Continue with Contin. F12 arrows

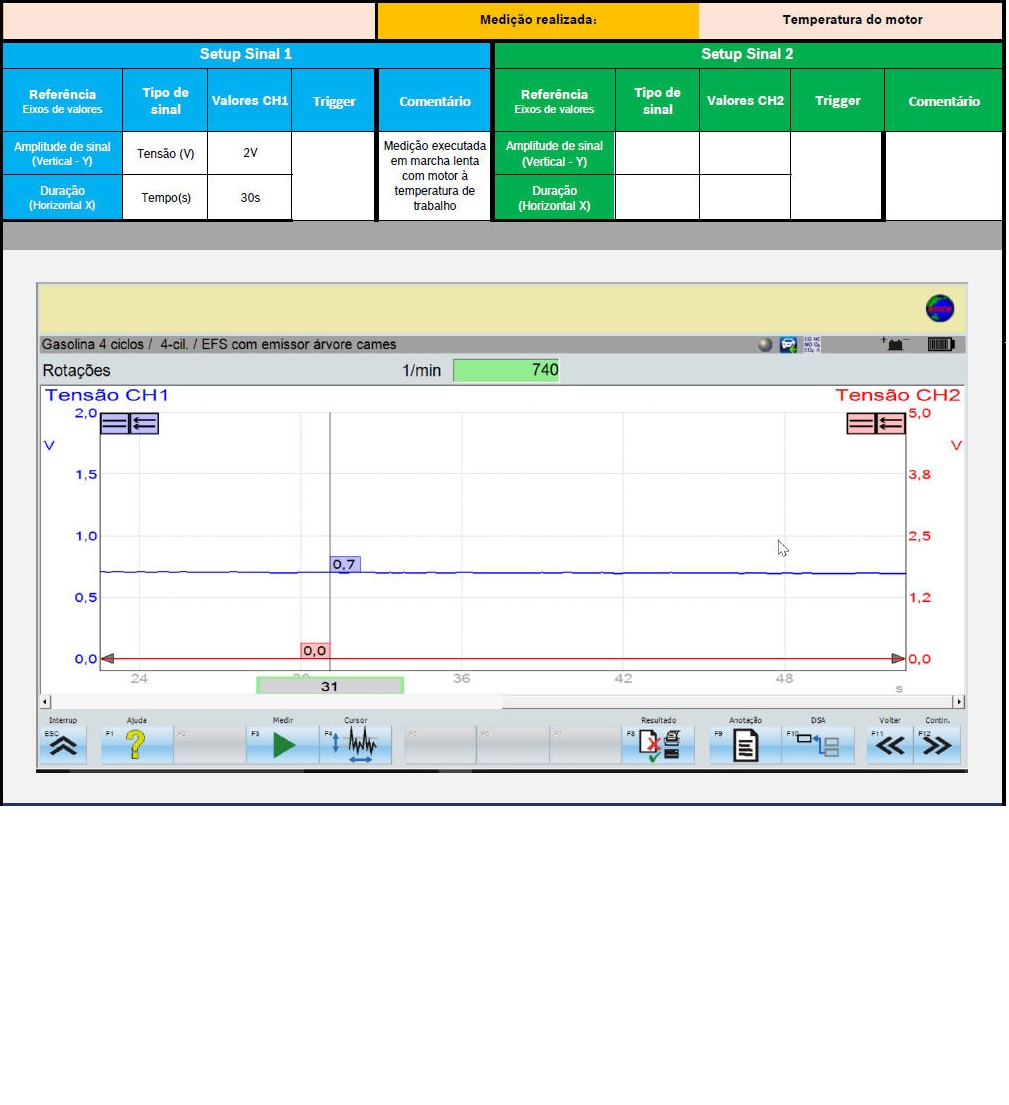pyautogui.click(x=937, y=746)
